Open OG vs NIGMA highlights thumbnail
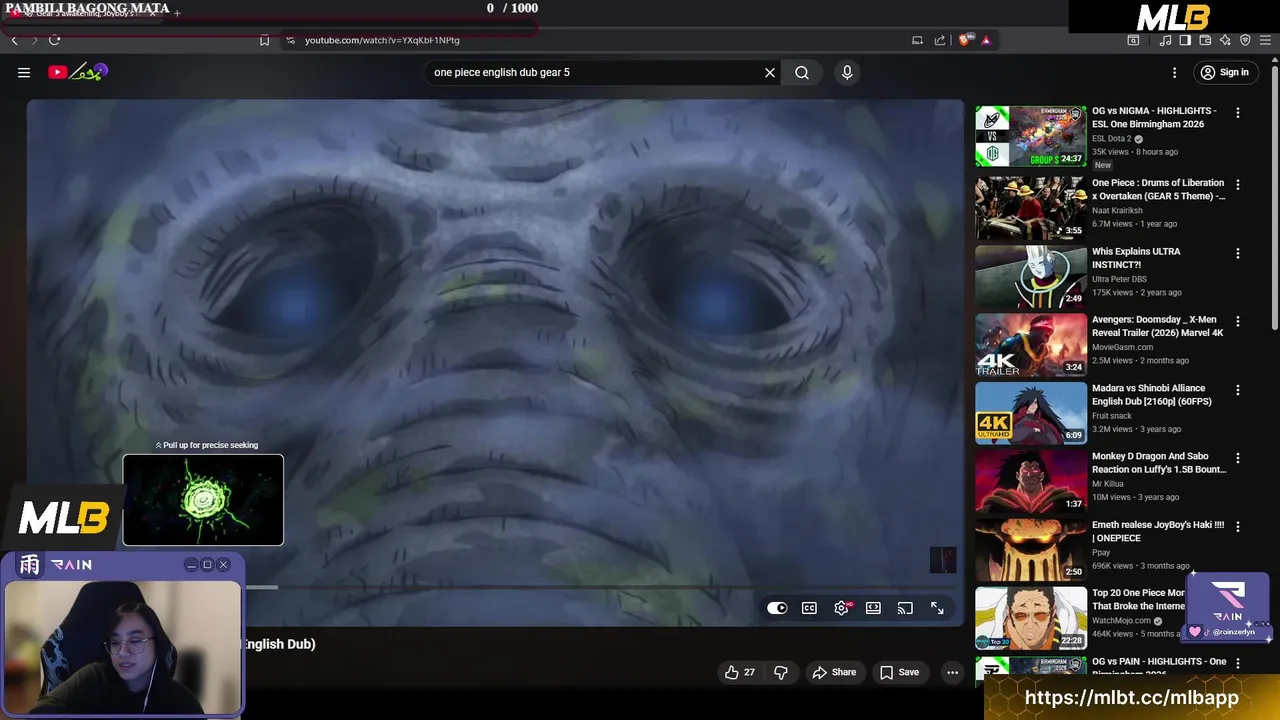Image resolution: width=1280 pixels, height=720 pixels. click(1030, 137)
